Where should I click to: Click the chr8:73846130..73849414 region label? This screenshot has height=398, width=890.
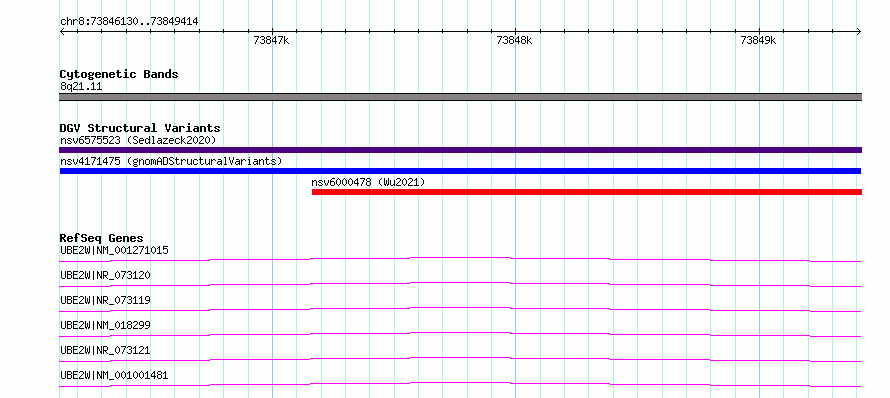pyautogui.click(x=129, y=22)
